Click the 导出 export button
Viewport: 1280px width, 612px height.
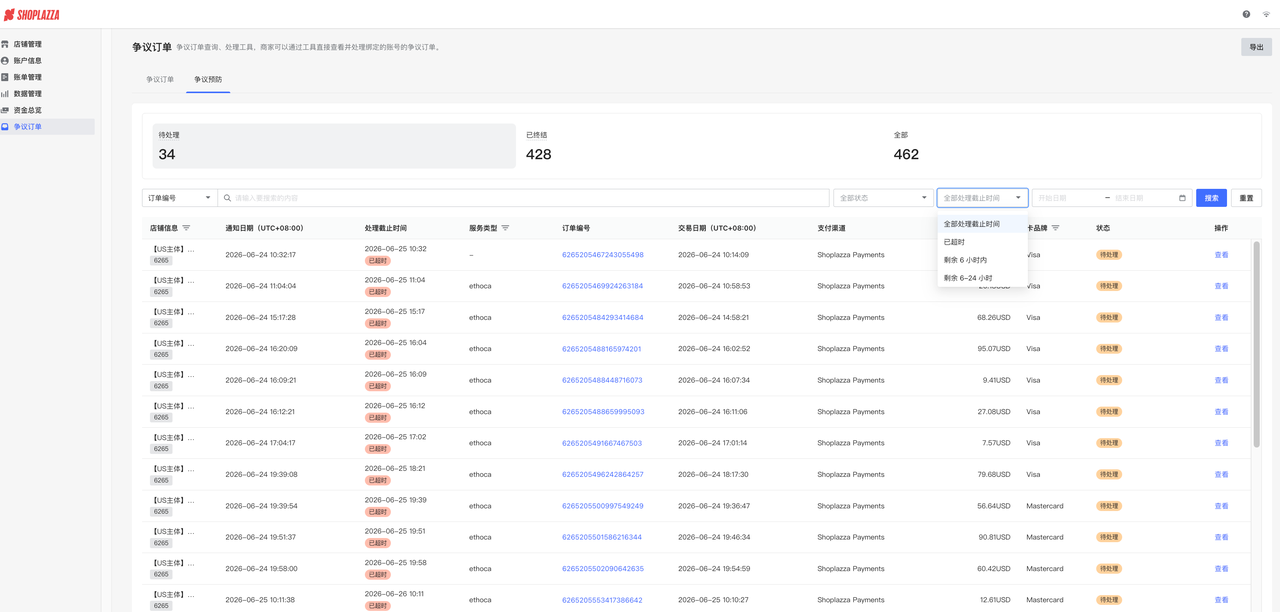click(1256, 47)
